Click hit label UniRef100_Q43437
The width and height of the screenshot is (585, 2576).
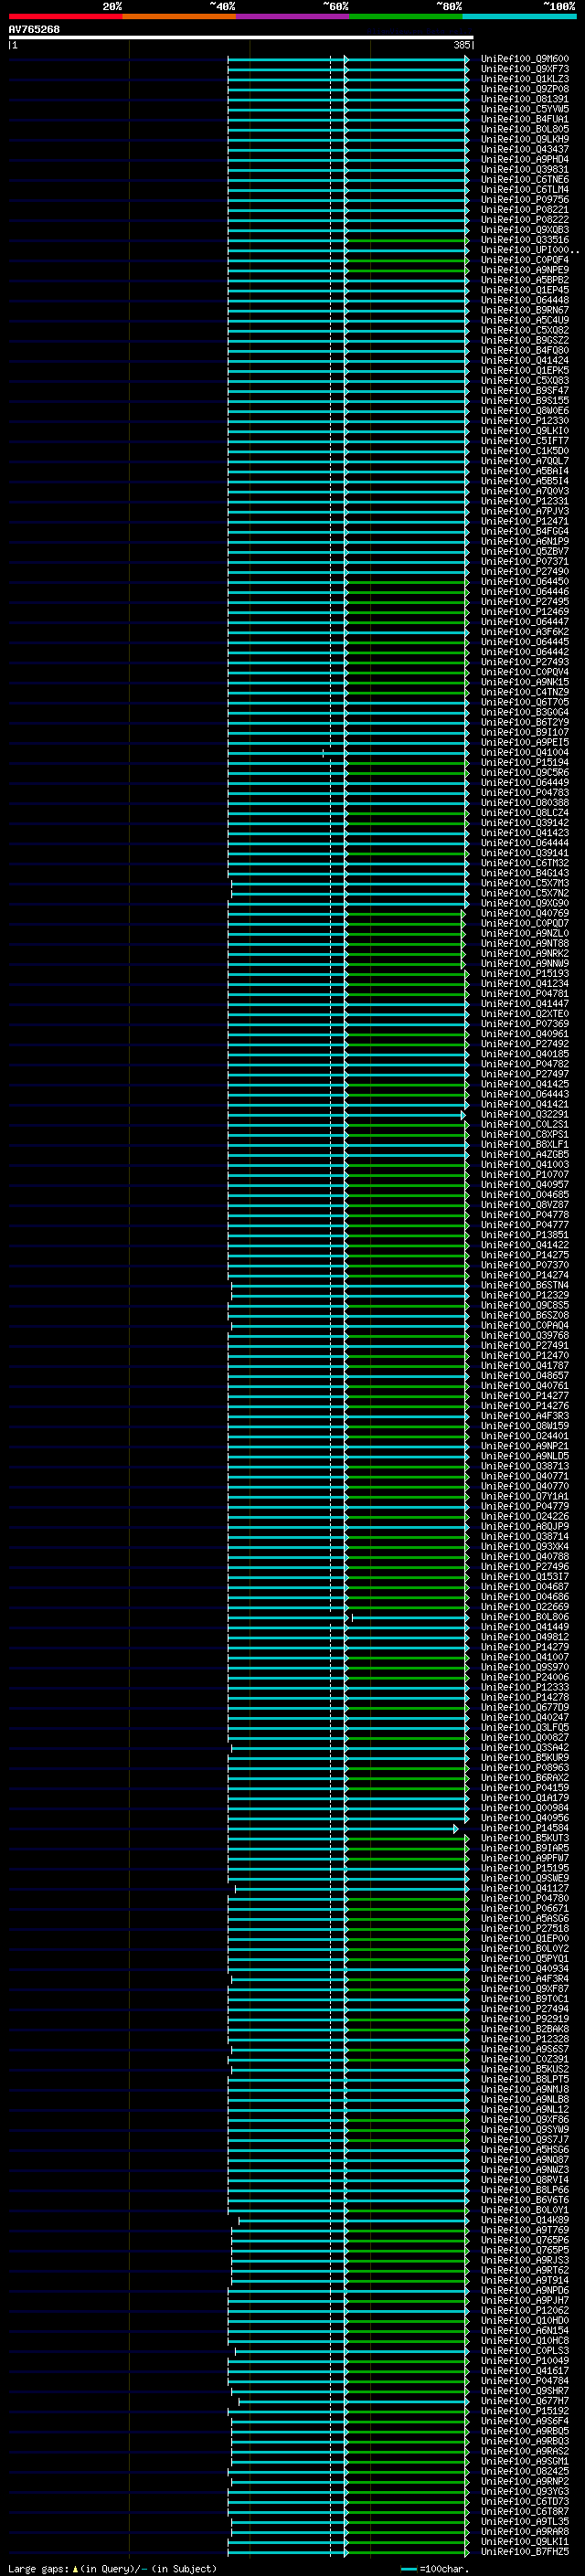525,149
